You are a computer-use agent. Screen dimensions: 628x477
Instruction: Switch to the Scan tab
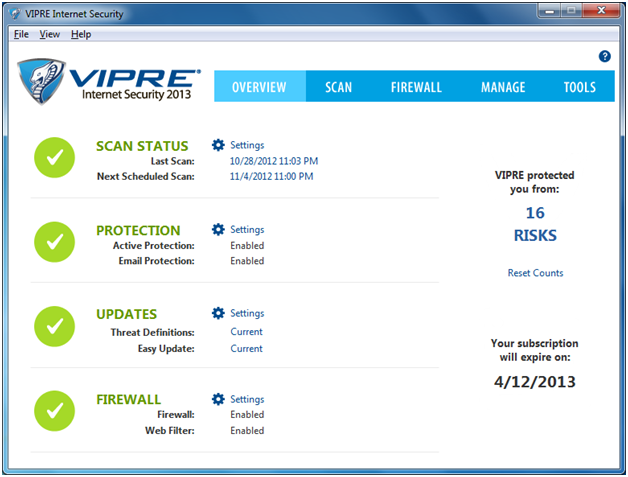tap(338, 87)
